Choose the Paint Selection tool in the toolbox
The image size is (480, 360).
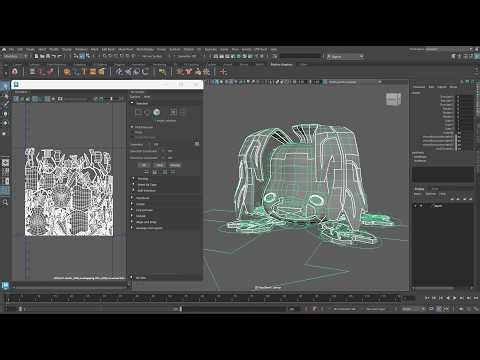(x=5, y=105)
